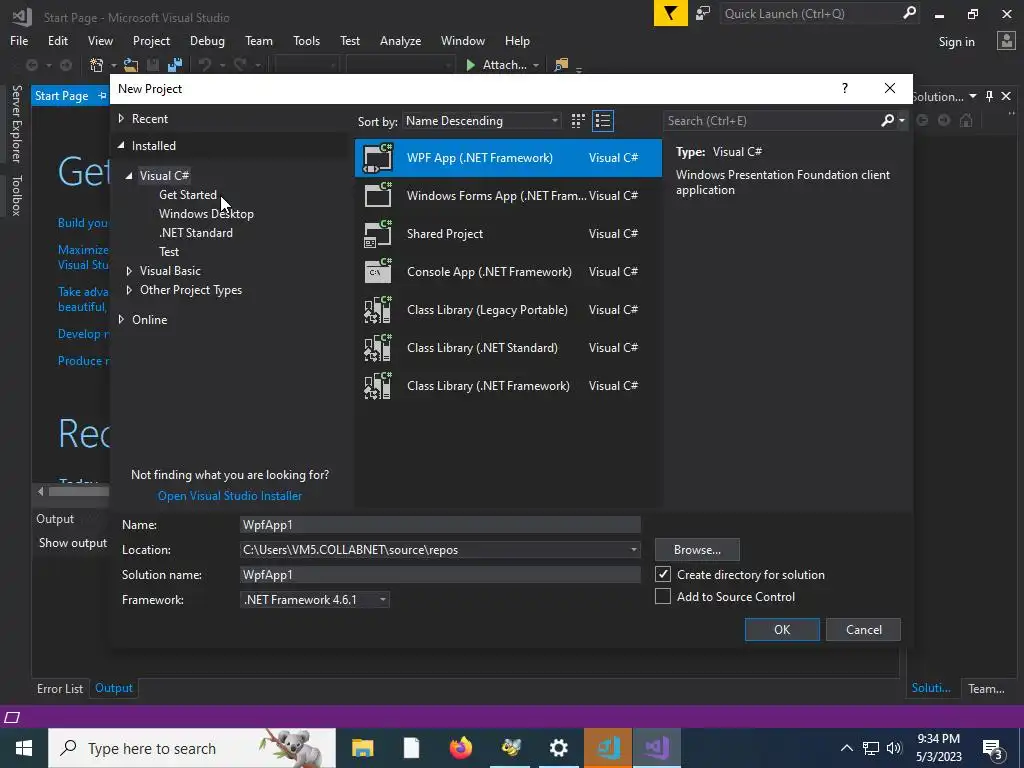Click the Save All toolbar icon
The height and width of the screenshot is (768, 1024).
(175, 65)
